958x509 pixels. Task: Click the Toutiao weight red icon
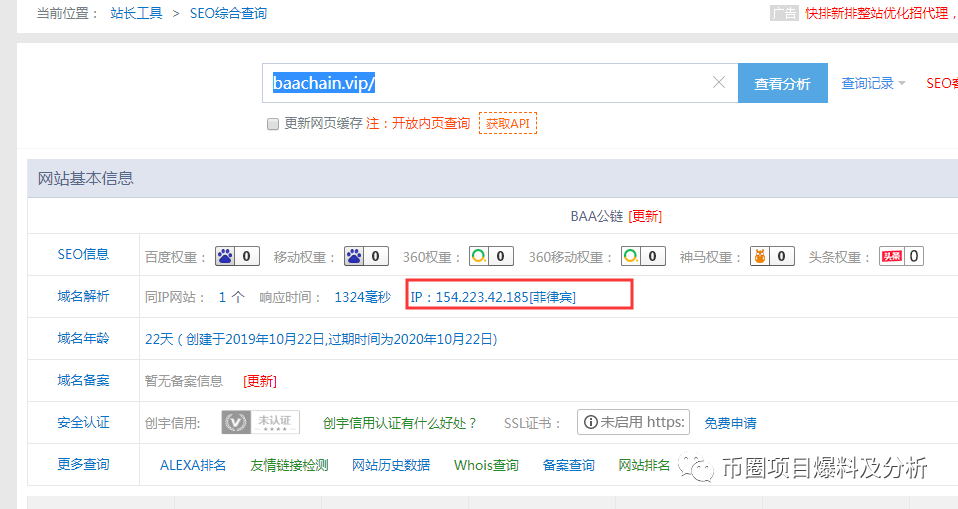point(891,256)
